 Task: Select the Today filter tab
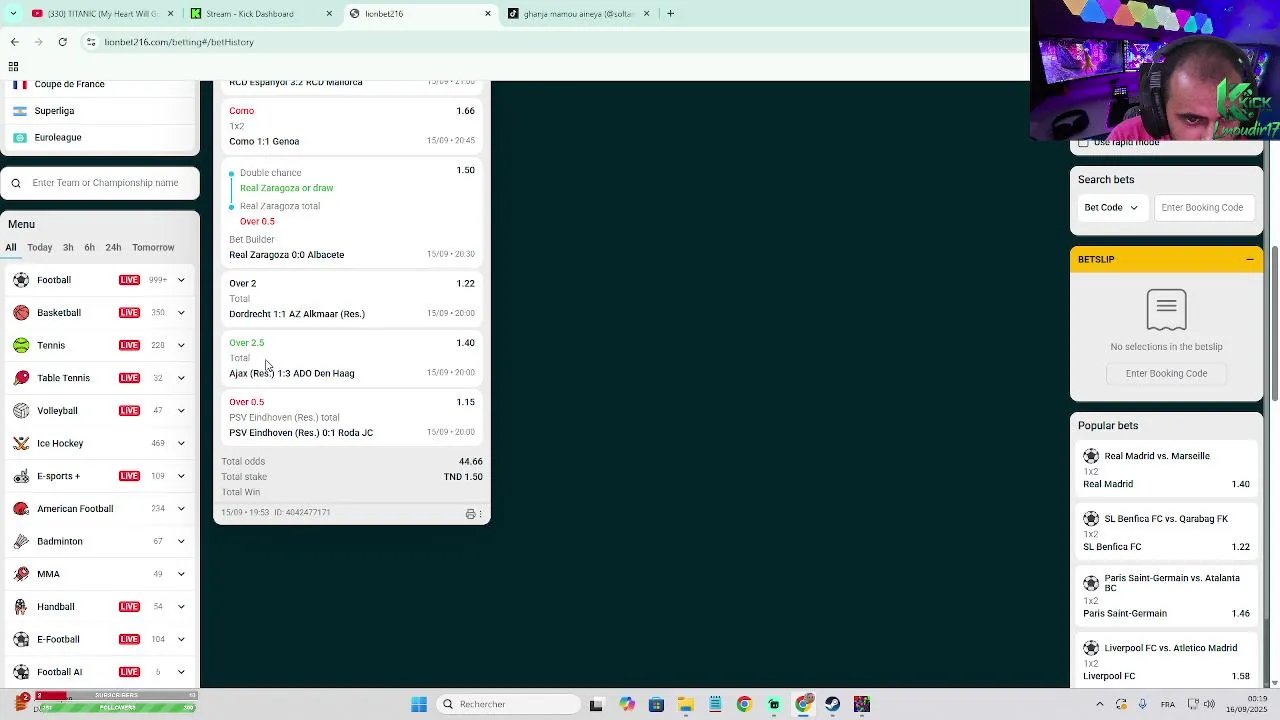40,247
